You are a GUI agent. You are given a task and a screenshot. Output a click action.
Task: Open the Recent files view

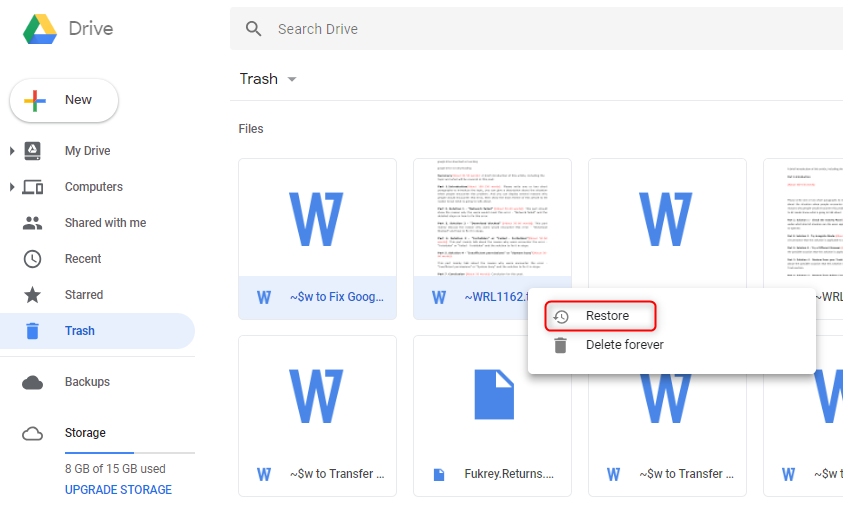pyautogui.click(x=83, y=259)
